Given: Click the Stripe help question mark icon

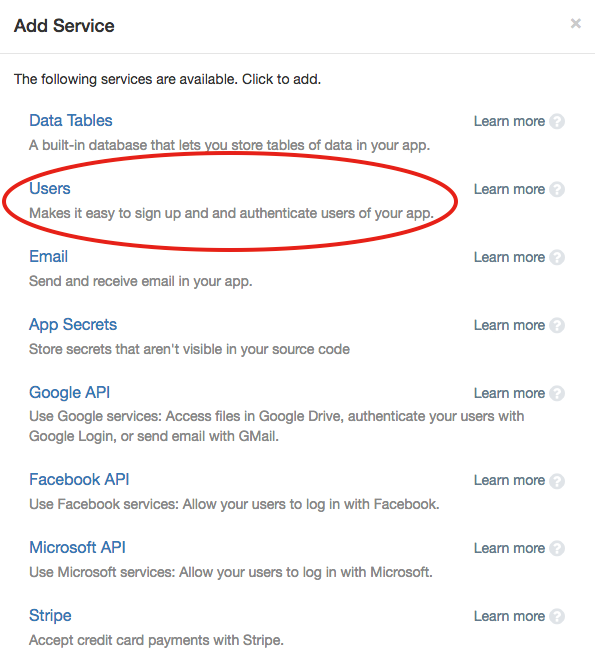Looking at the screenshot, I should [x=557, y=616].
